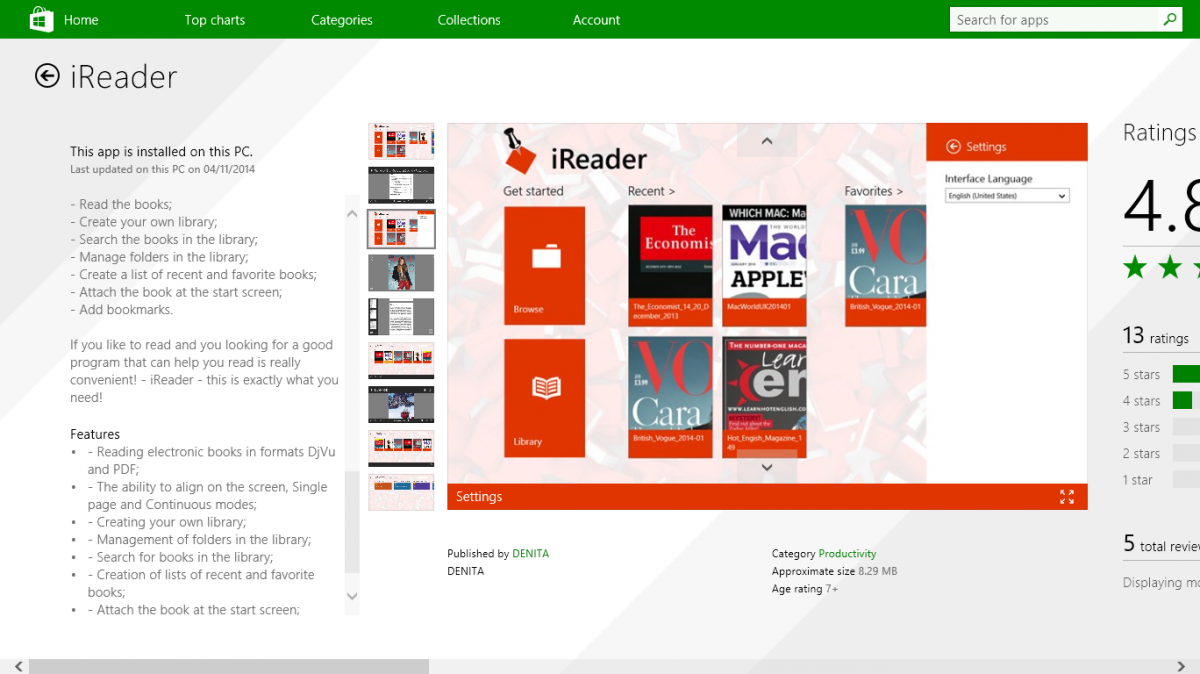Screen dimensions: 1200x674
Task: Select the seventh screenshot thumbnail
Action: [x=401, y=405]
